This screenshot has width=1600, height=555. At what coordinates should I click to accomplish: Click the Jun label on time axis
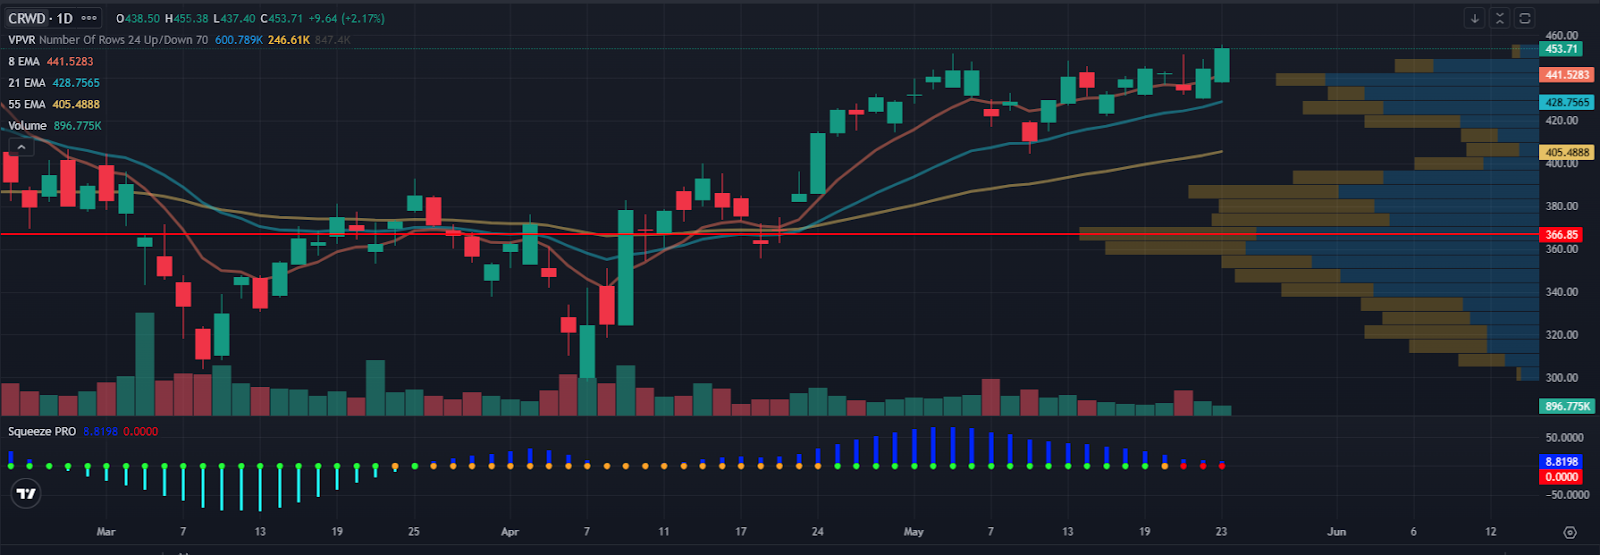click(1336, 532)
